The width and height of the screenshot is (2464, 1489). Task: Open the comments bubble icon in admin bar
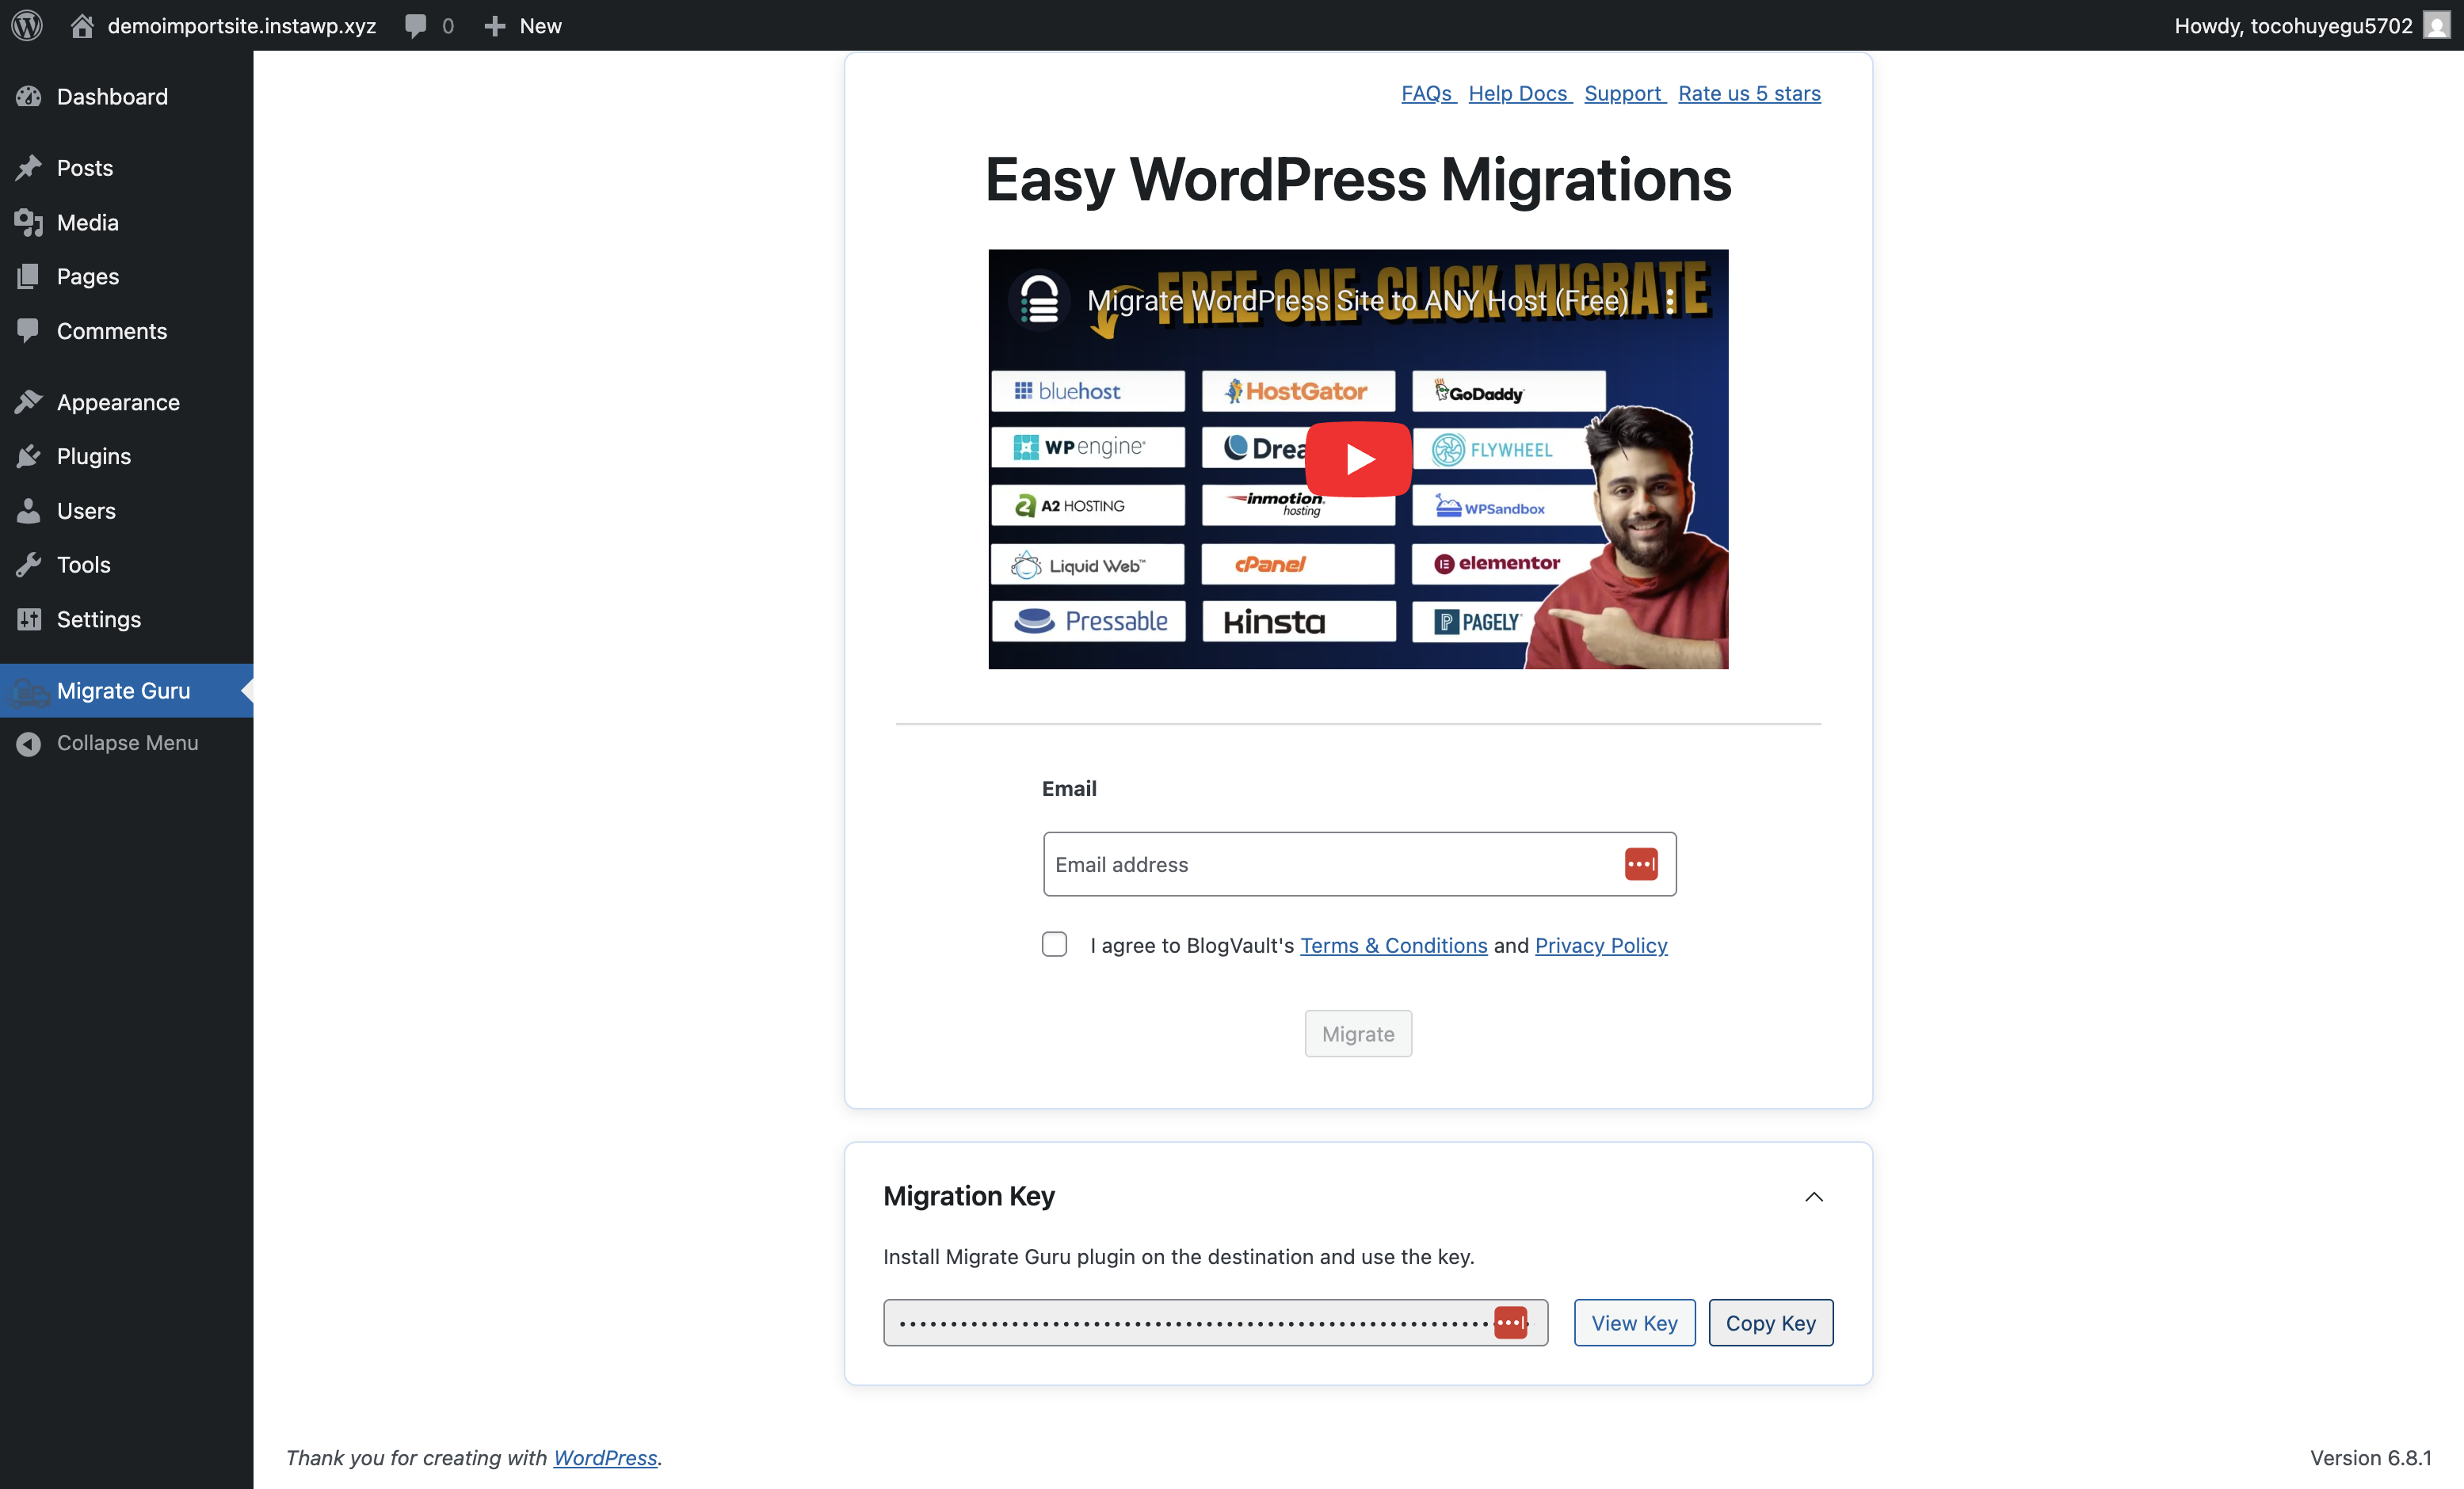pyautogui.click(x=415, y=26)
